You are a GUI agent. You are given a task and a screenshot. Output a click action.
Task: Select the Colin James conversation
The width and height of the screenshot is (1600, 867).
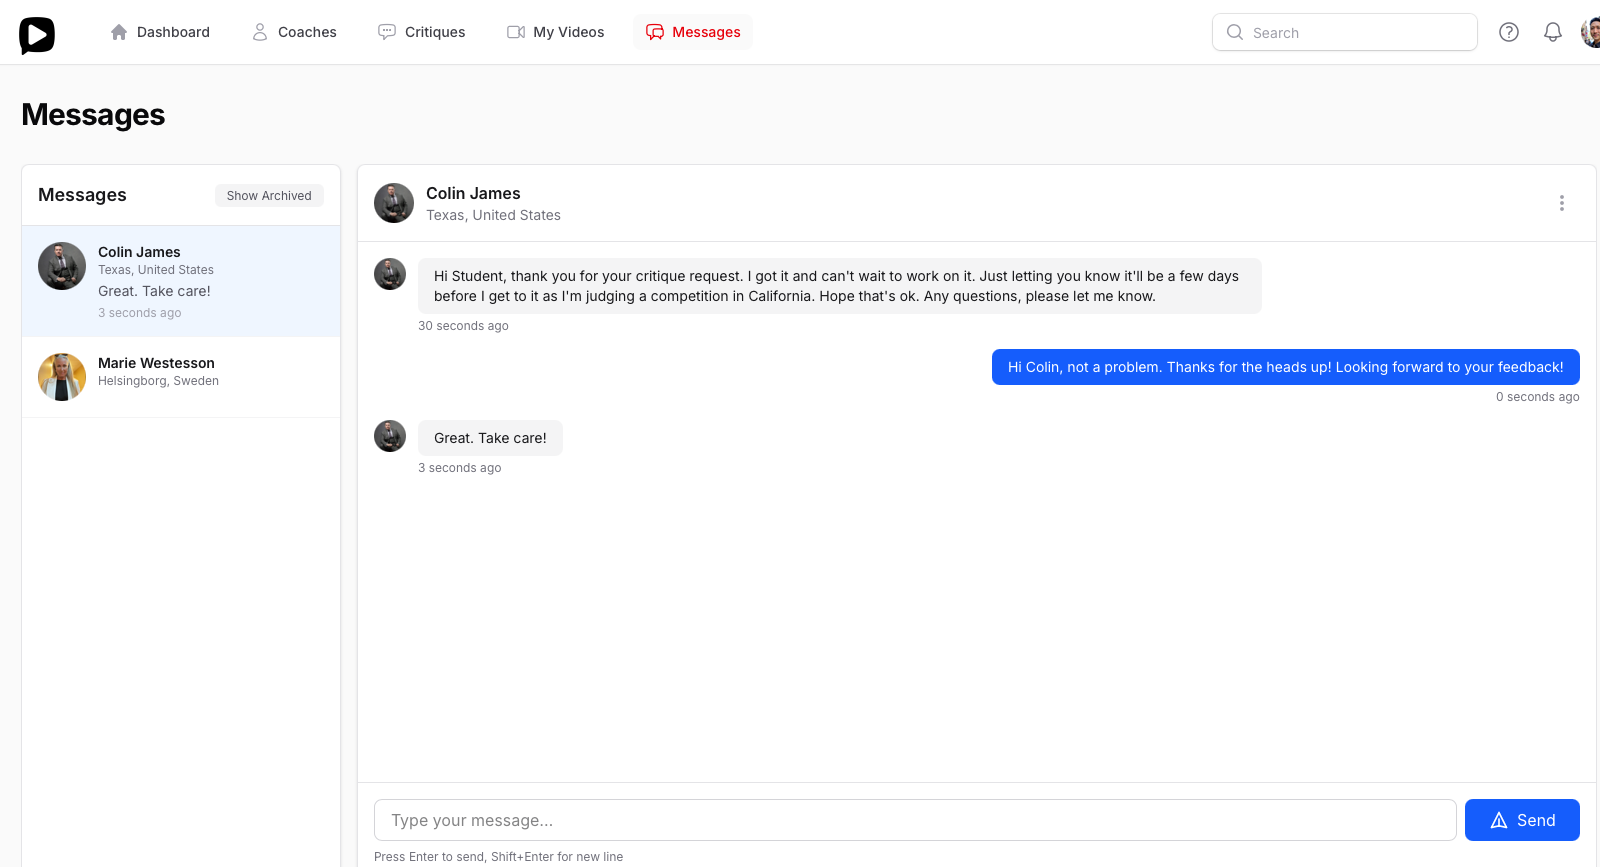(x=180, y=281)
